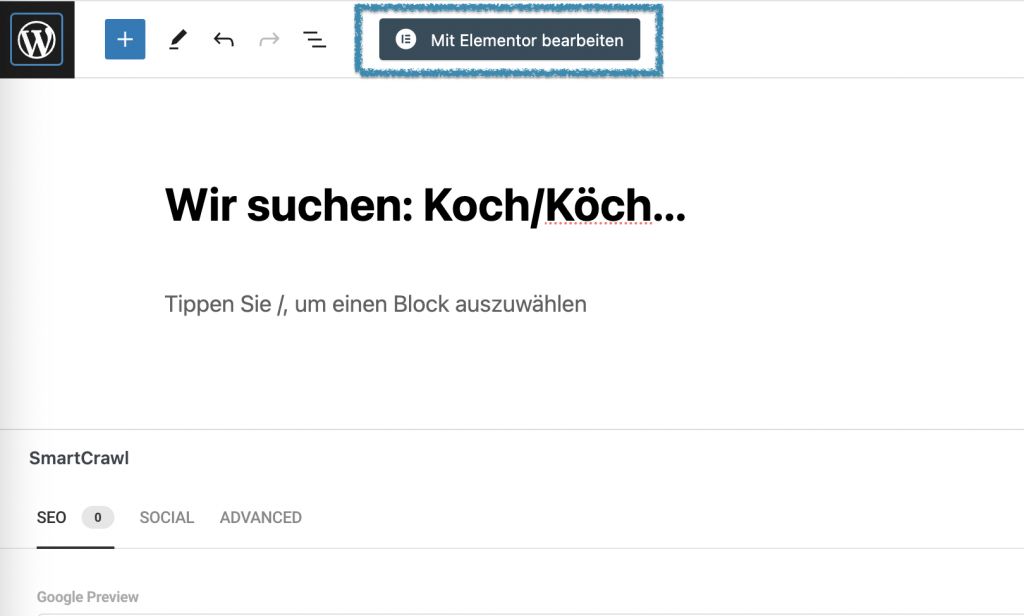Collapse the SmartCrawl panel header
Viewport: 1024px width, 616px height.
pyautogui.click(x=79, y=459)
